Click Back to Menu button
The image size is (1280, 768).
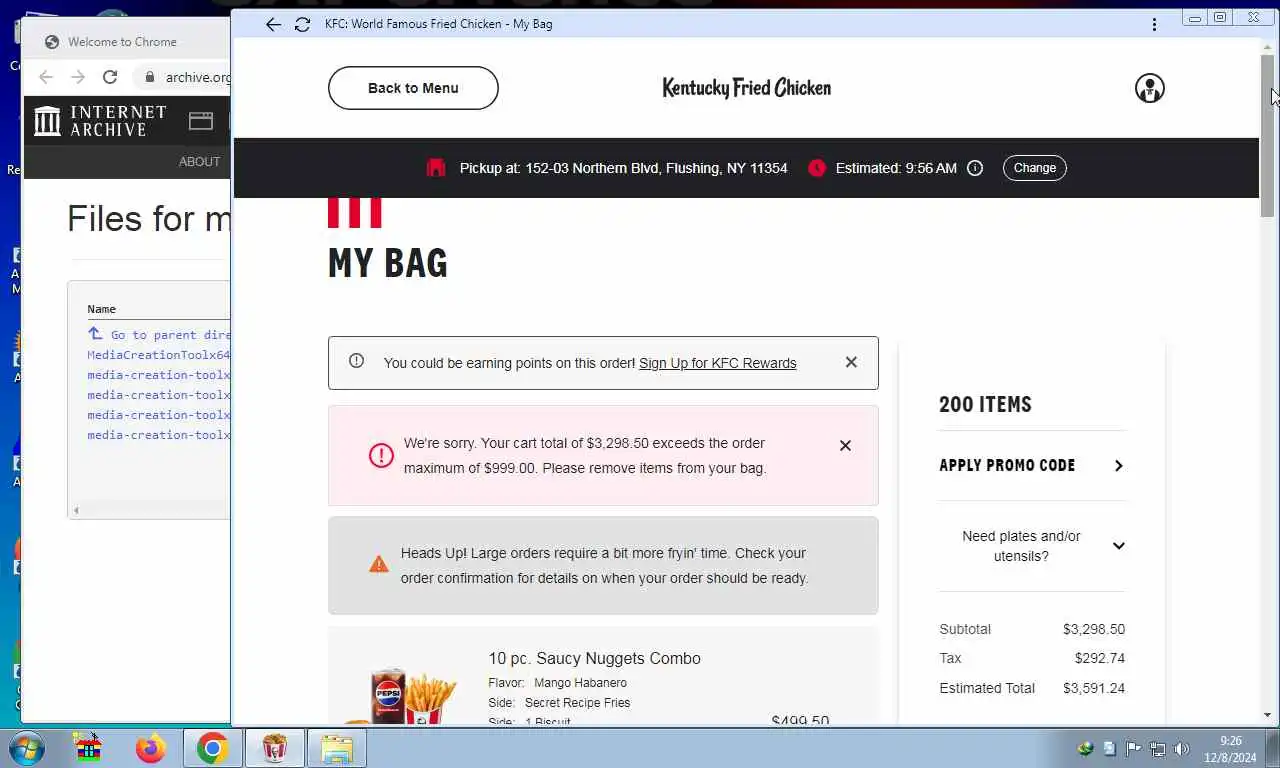click(413, 88)
